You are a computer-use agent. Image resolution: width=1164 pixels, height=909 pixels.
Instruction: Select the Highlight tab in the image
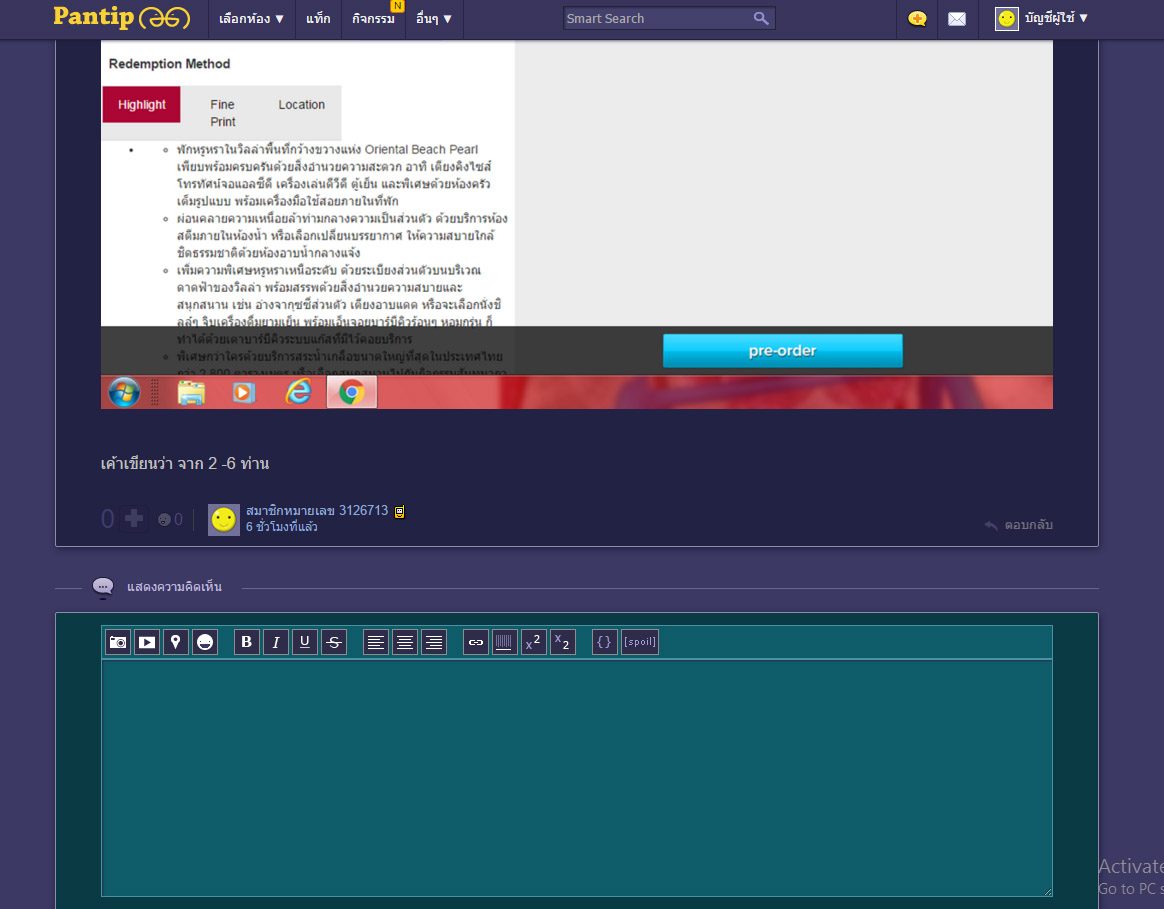[x=141, y=105]
